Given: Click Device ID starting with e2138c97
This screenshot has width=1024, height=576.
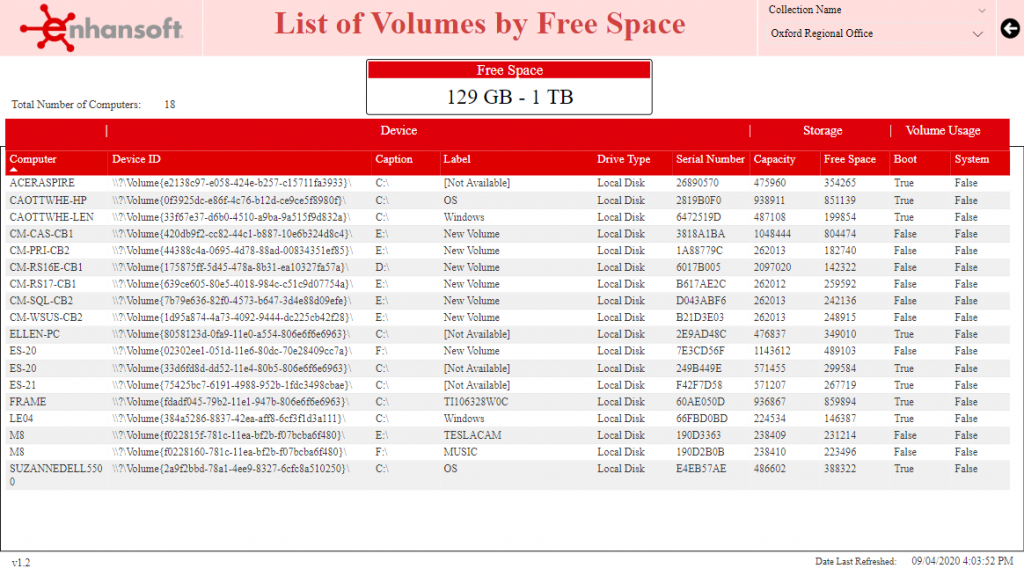Looking at the screenshot, I should 232,183.
